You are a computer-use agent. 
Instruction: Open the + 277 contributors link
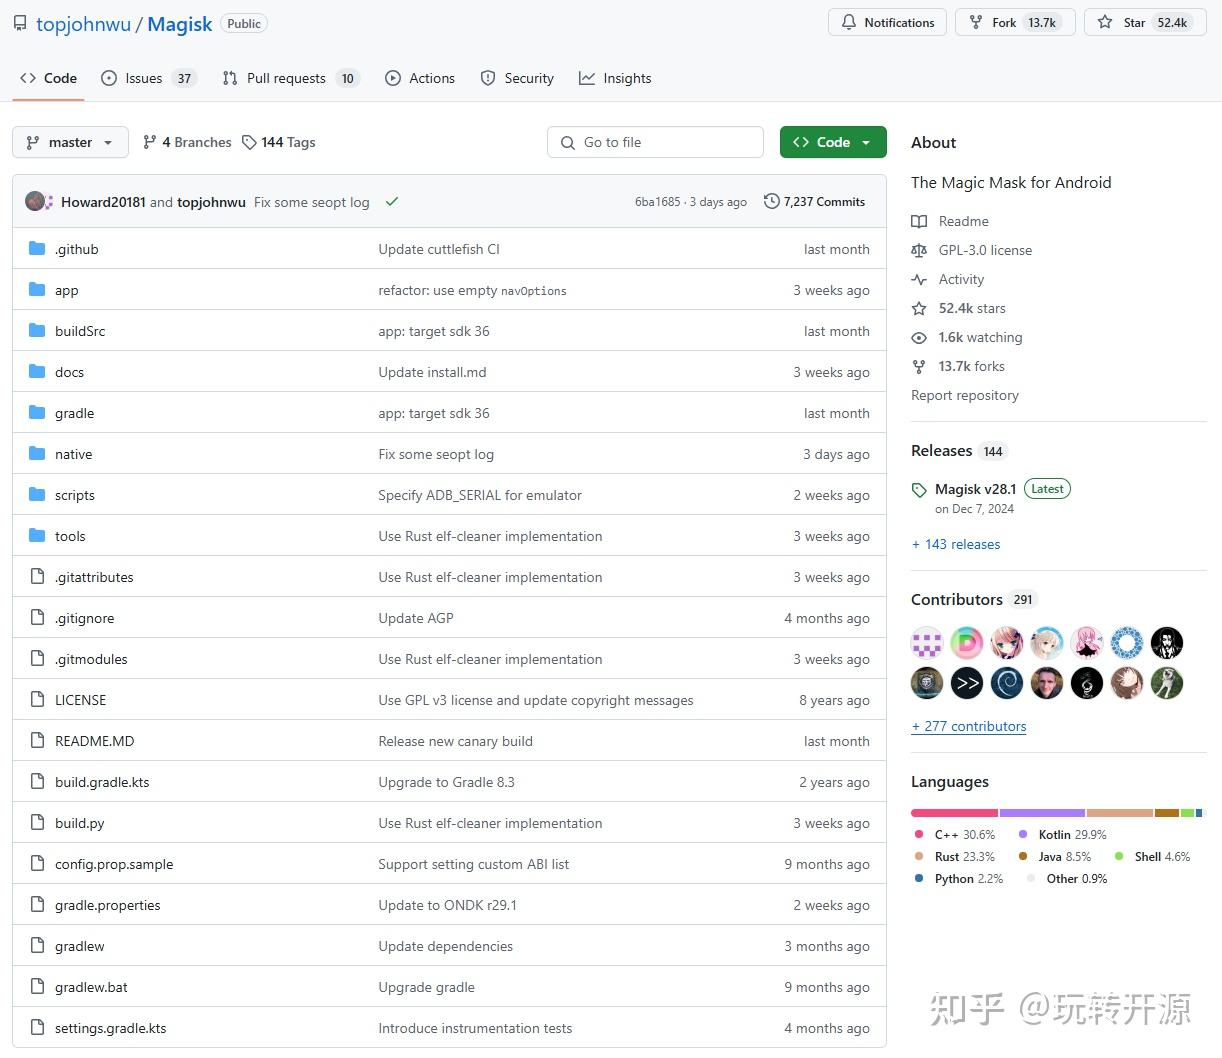tap(969, 726)
